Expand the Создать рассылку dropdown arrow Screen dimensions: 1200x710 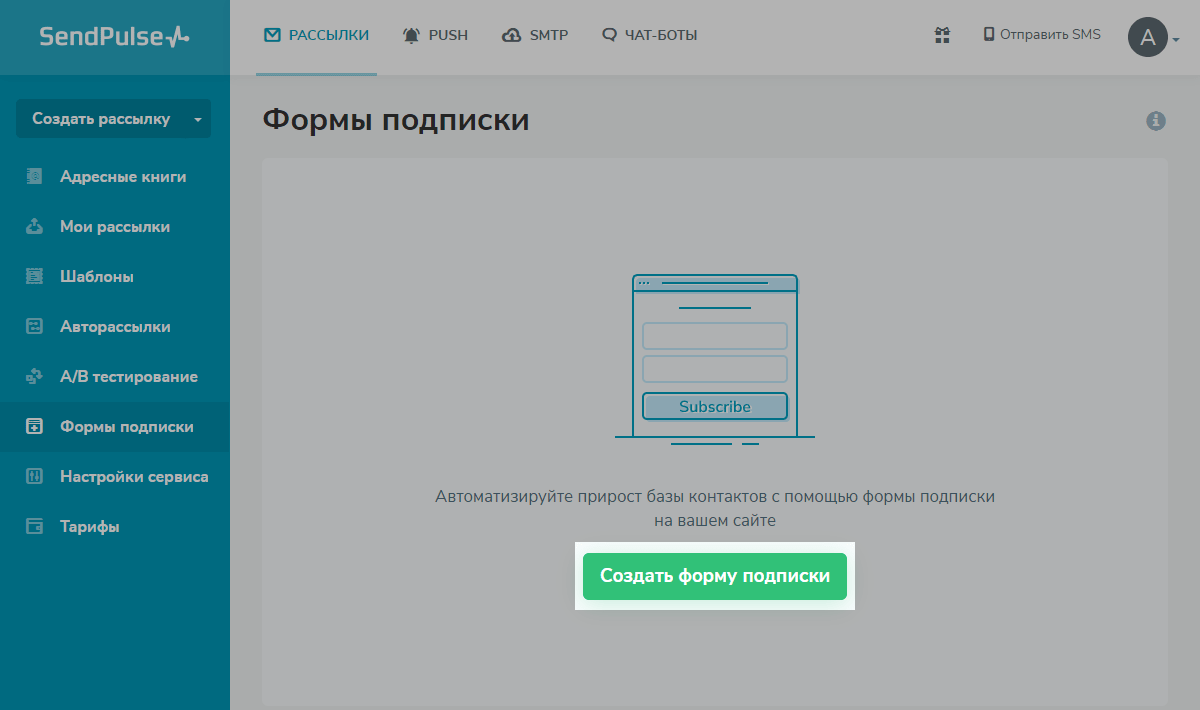click(x=198, y=119)
